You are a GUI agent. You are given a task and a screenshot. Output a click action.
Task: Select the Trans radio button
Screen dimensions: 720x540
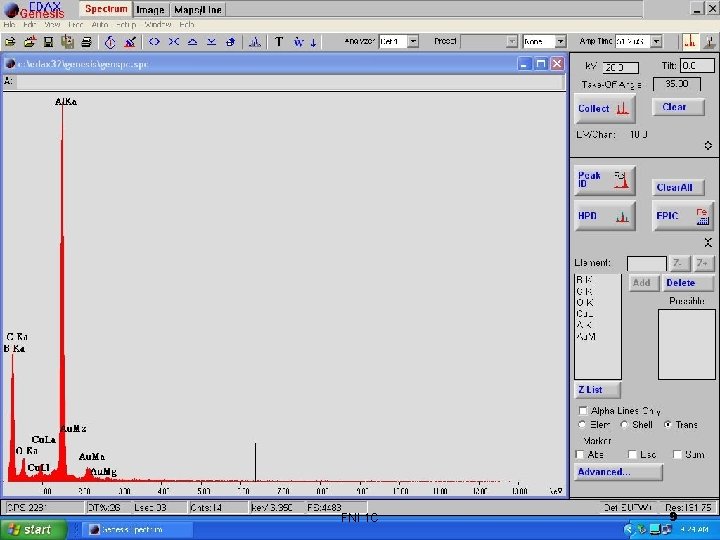[x=667, y=425]
